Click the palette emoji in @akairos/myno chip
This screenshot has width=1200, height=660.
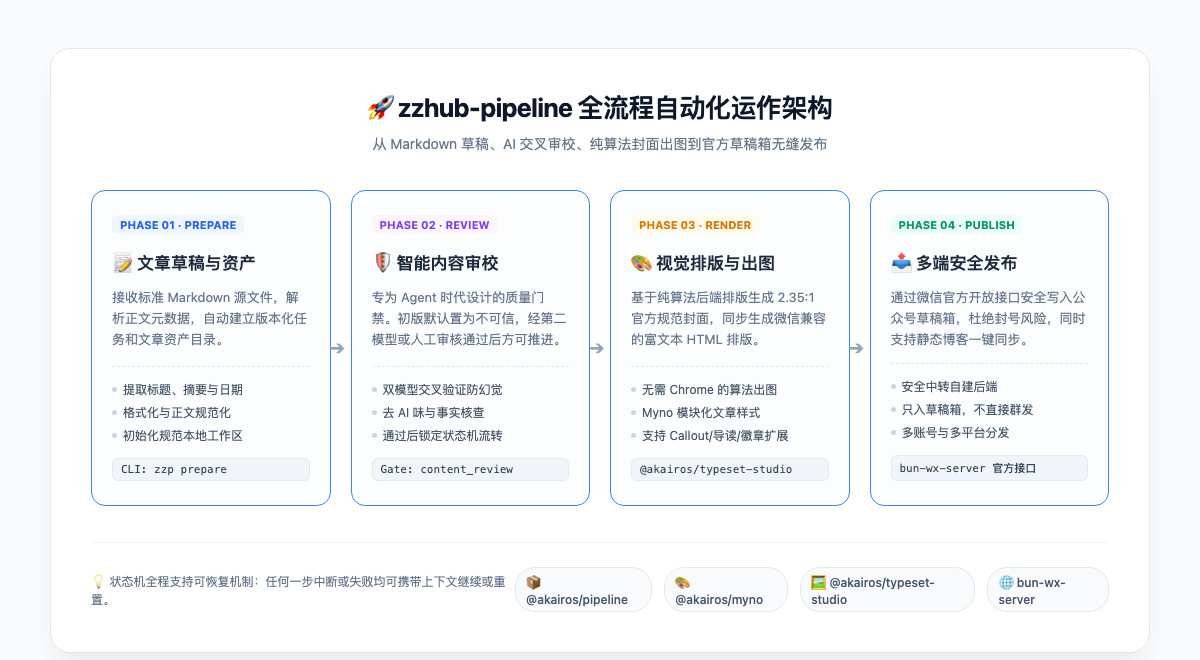pyautogui.click(x=682, y=582)
